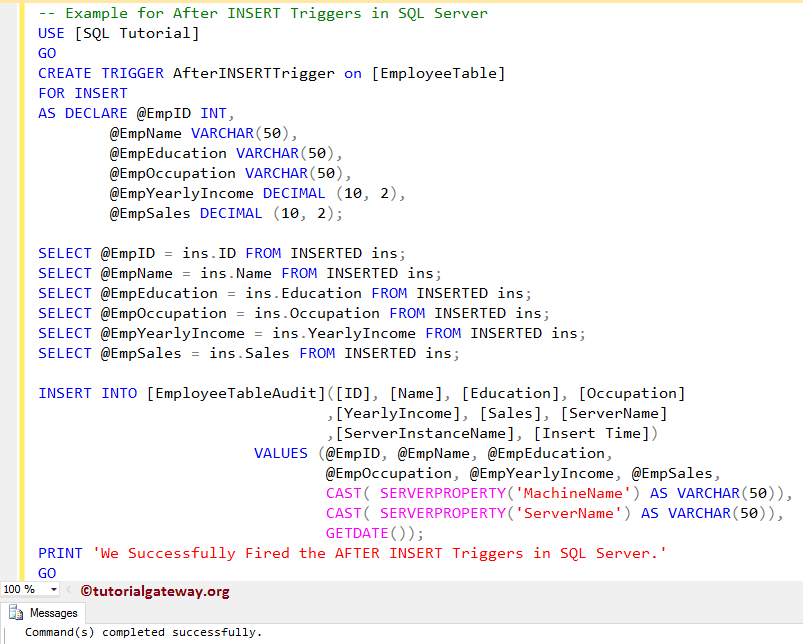Click the PRINT success message line

coord(300,553)
